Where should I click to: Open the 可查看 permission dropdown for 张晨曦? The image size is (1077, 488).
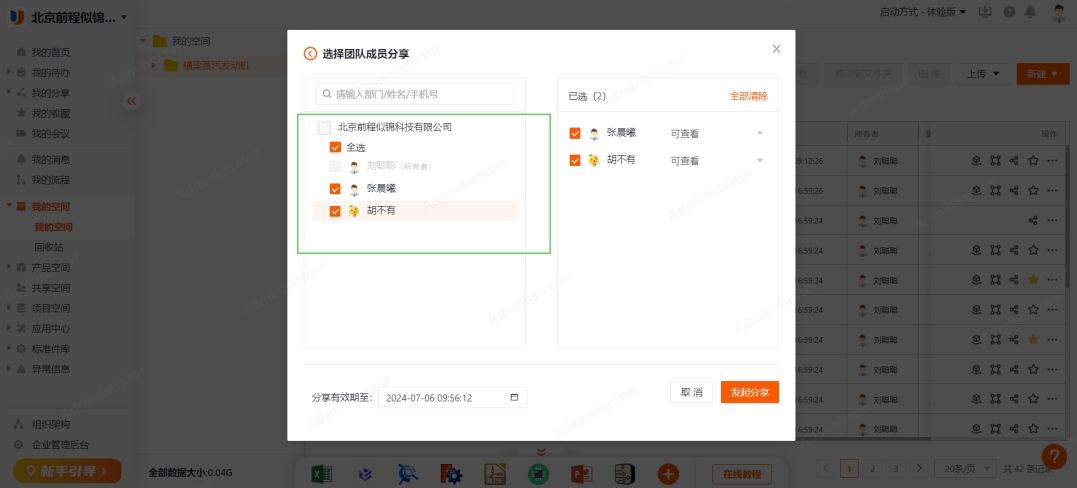(716, 133)
